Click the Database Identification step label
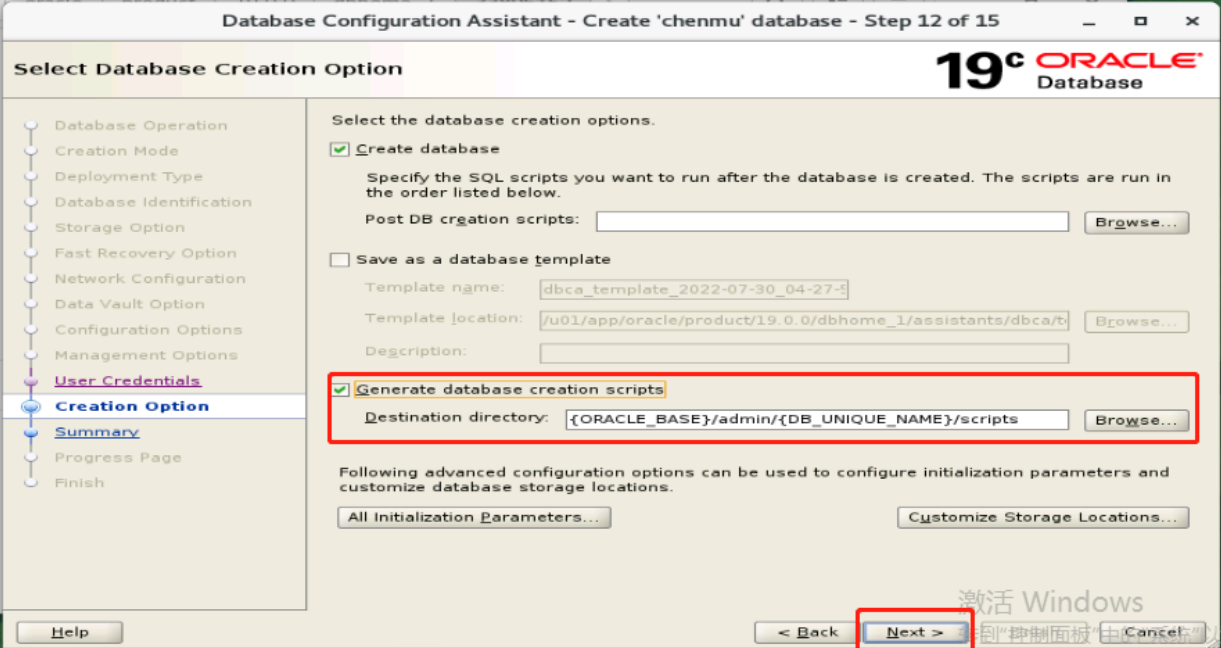 [x=153, y=202]
